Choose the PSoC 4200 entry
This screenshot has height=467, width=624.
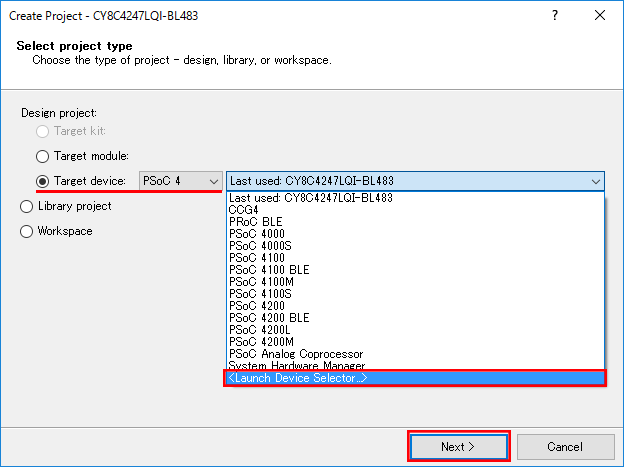pyautogui.click(x=415, y=306)
